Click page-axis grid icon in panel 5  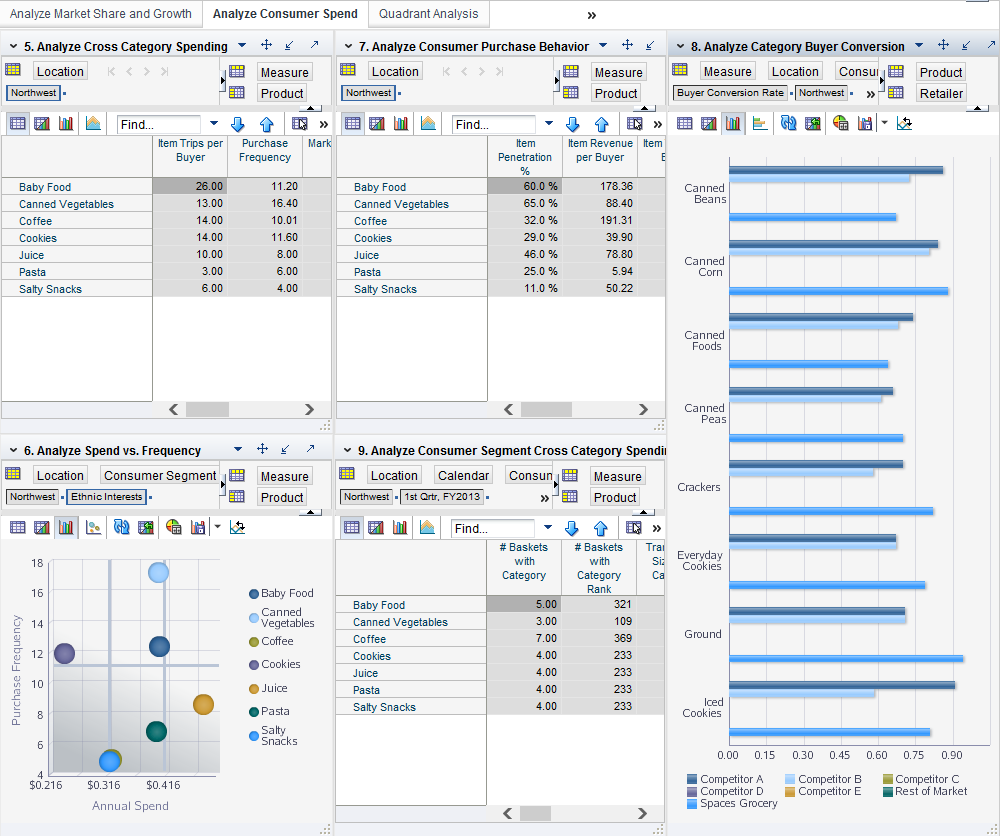pyautogui.click(x=13, y=69)
